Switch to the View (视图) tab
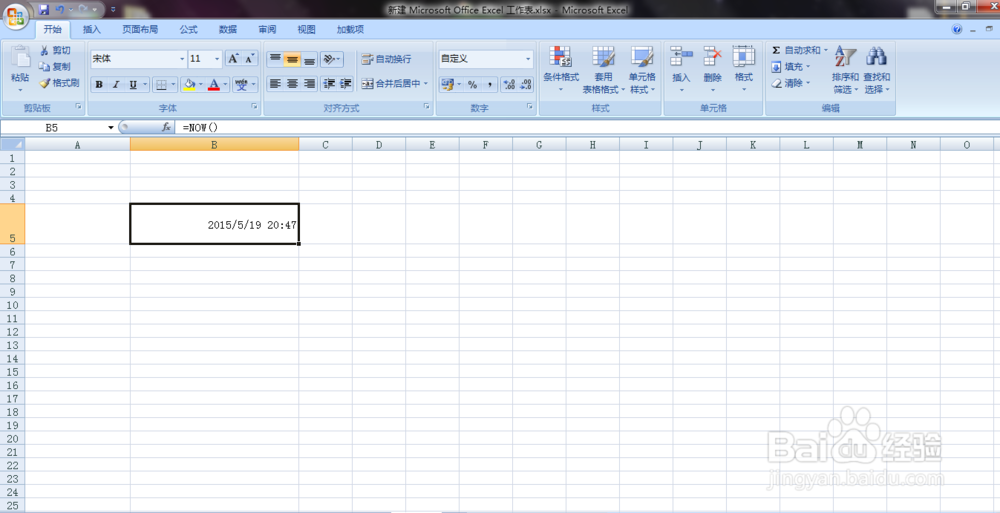 pyautogui.click(x=307, y=29)
